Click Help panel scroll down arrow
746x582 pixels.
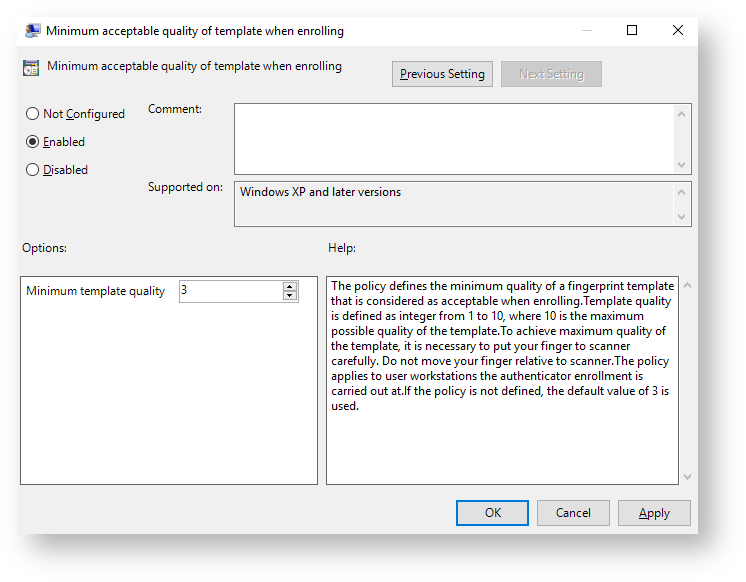coord(686,477)
